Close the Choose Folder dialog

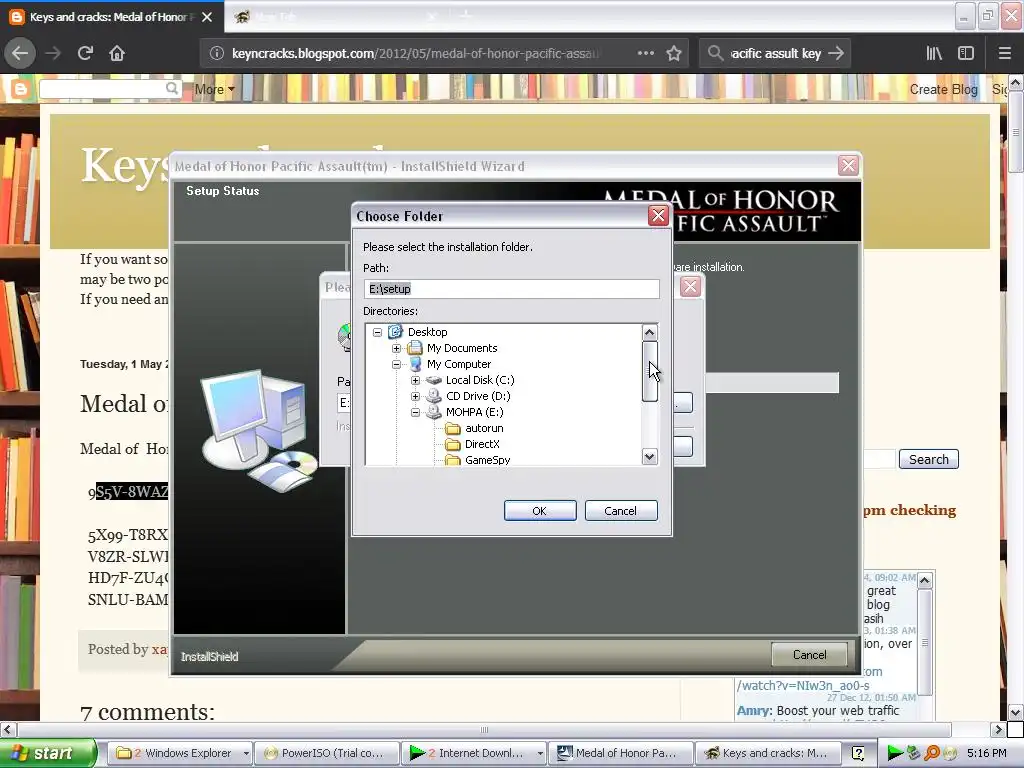658,216
